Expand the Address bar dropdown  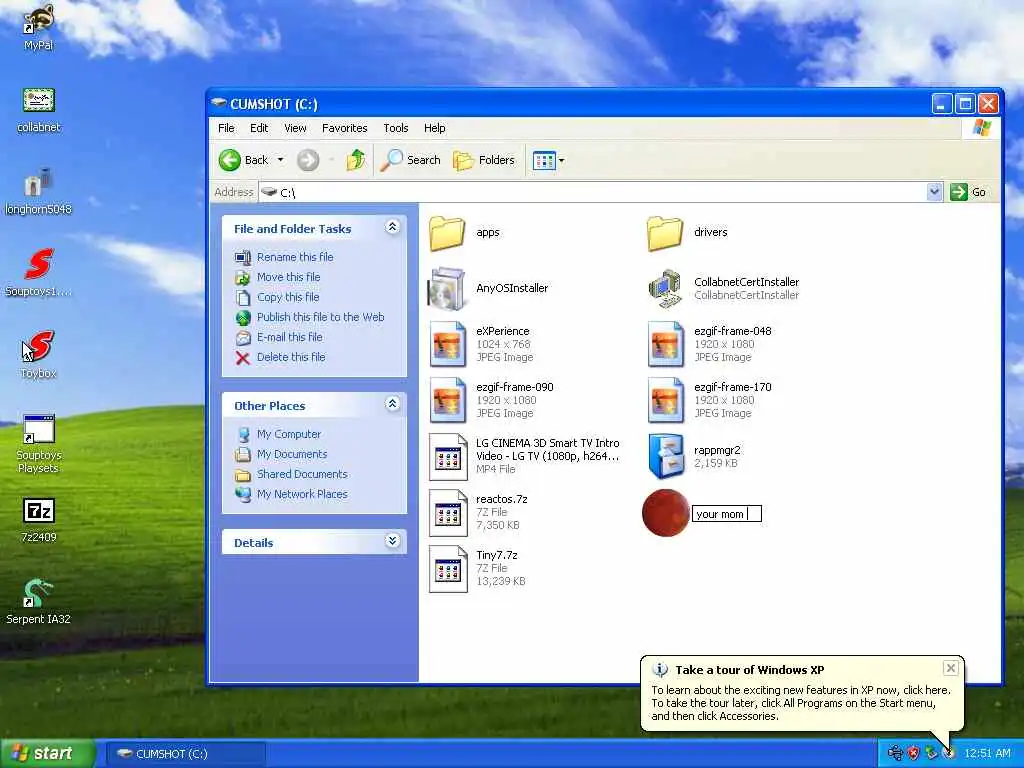pos(935,192)
